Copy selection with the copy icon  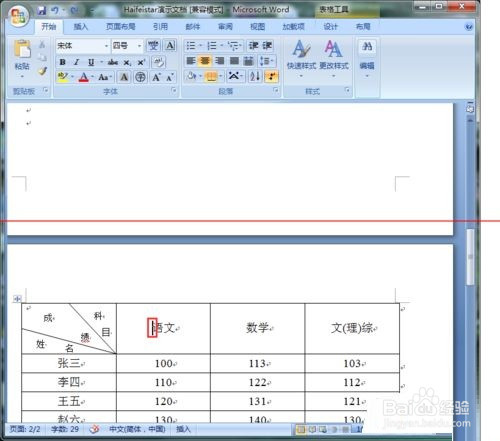42,57
